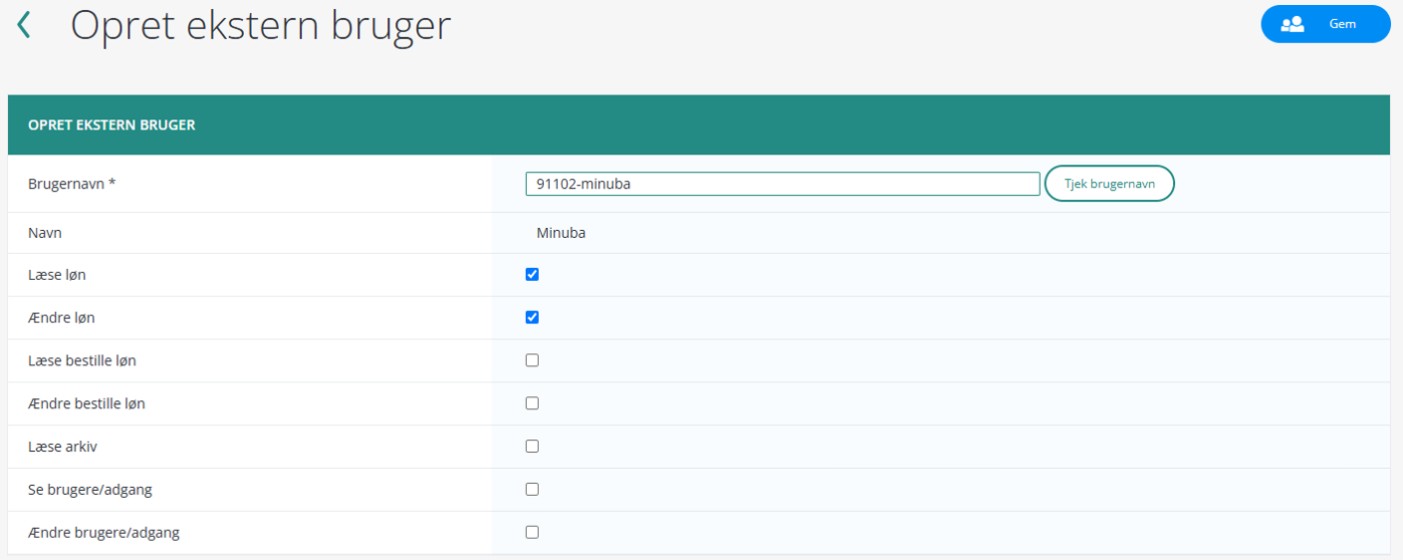Click the Brugernavn * field label
This screenshot has height=560, width=1403.
[72, 184]
